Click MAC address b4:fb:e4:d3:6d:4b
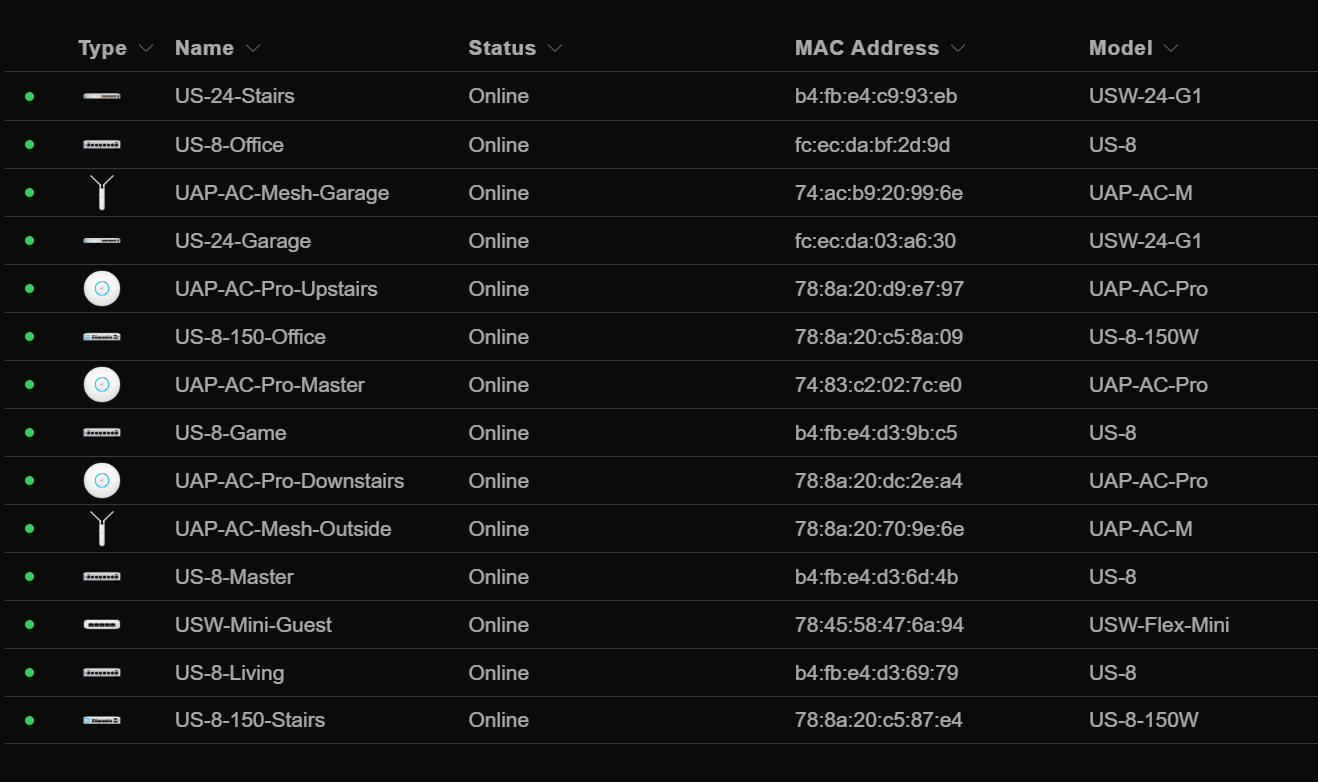This screenshot has height=782, width=1318. 877,577
